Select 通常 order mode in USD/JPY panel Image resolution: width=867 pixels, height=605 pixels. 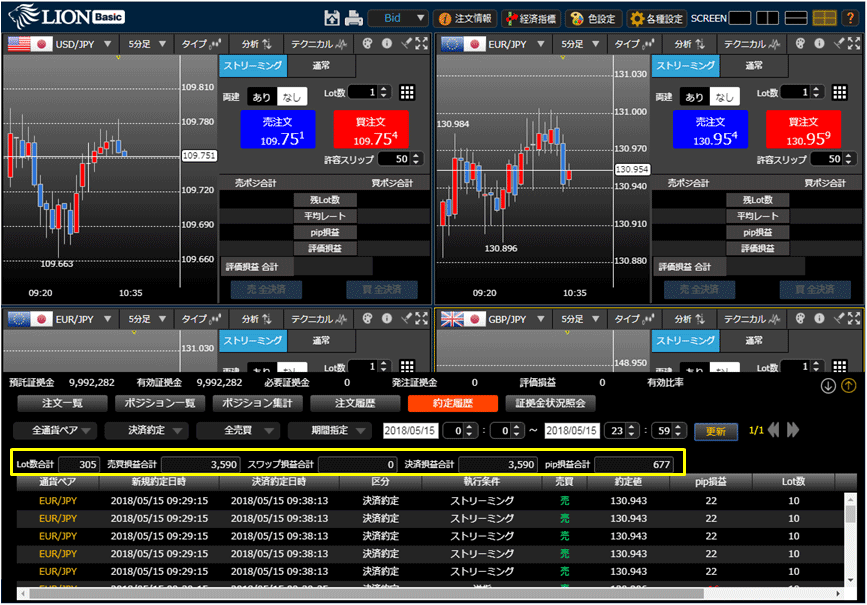click(x=321, y=65)
